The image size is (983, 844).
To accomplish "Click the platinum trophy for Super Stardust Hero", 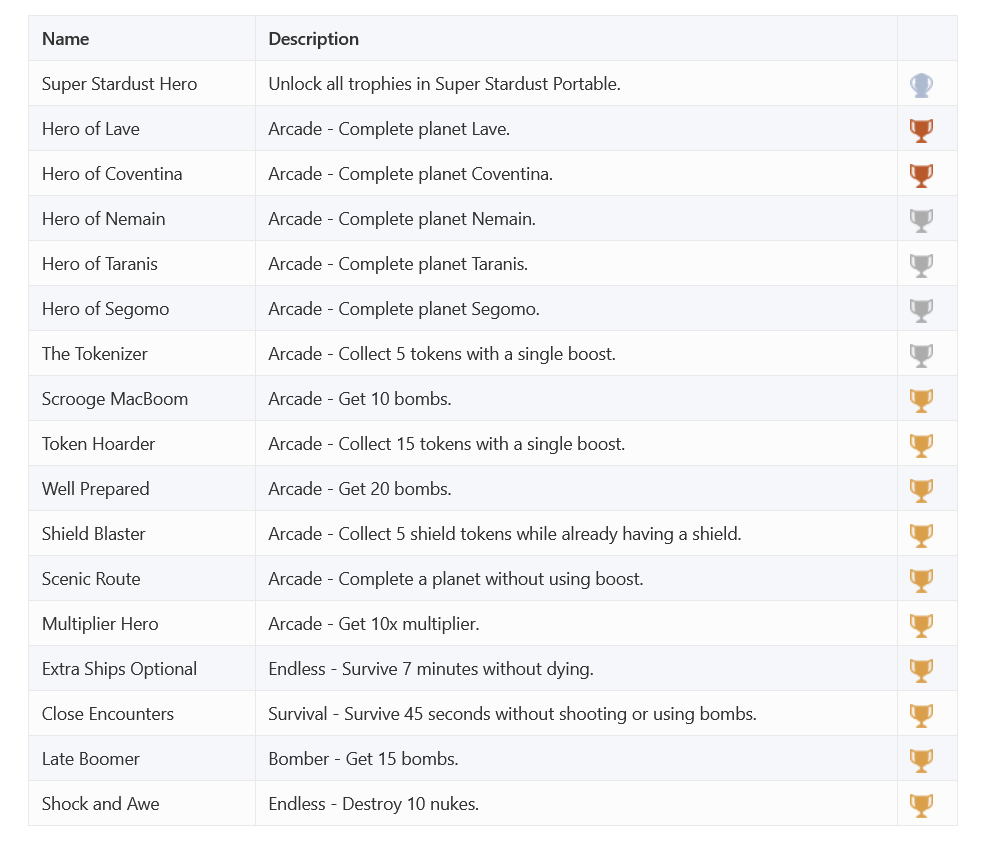I will 921,85.
